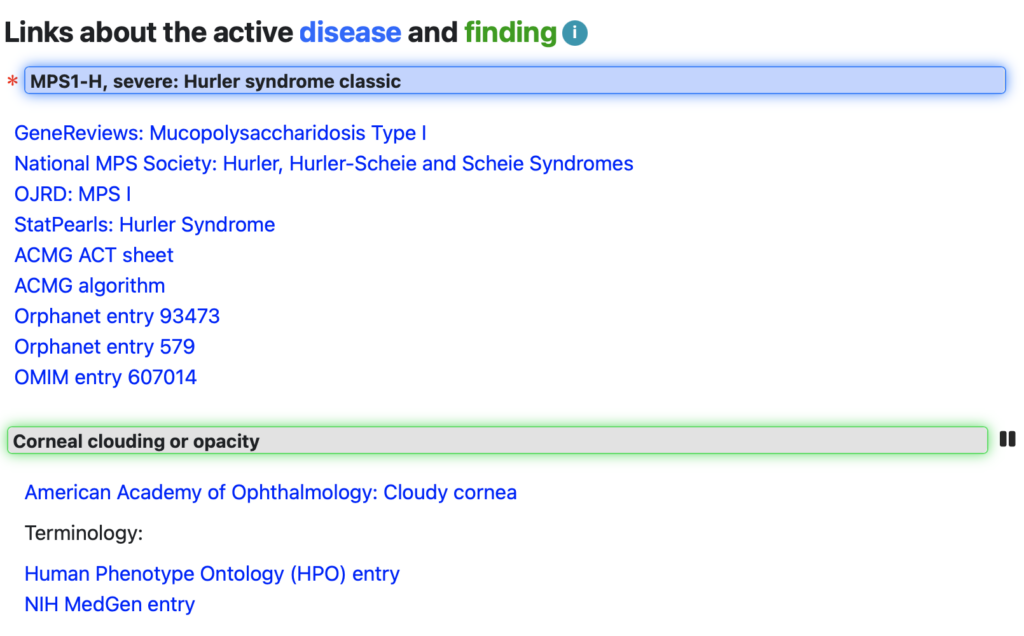
Task: Click the green word 'finding' in heading
Action: coord(510,33)
